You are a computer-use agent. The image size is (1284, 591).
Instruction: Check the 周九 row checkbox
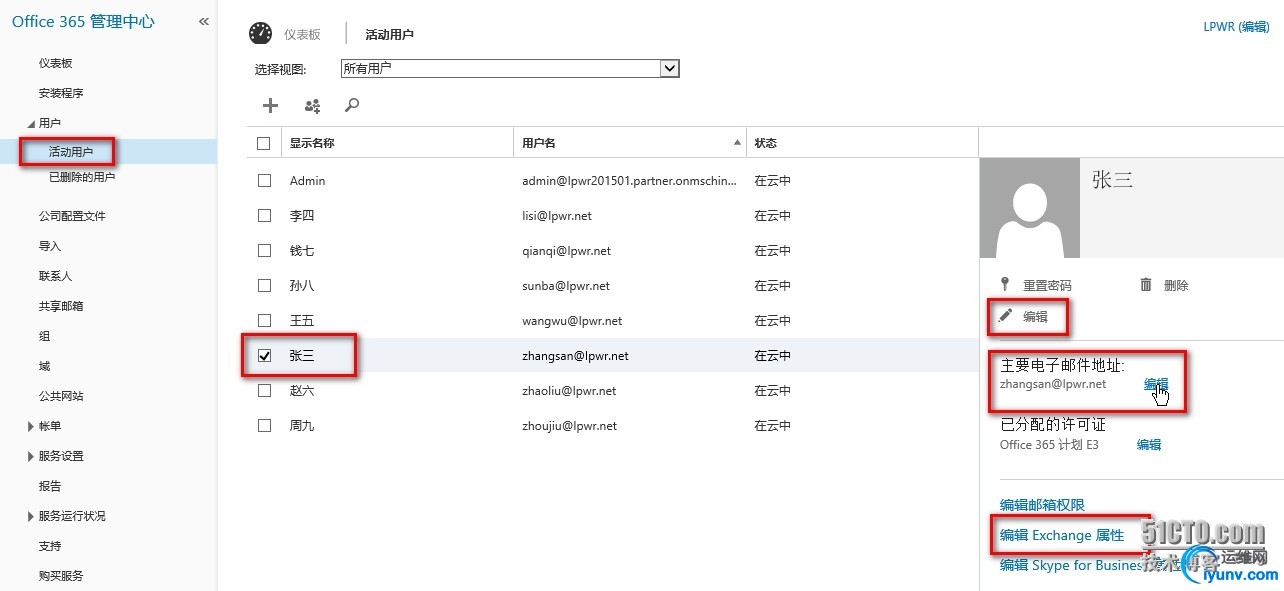pos(264,426)
